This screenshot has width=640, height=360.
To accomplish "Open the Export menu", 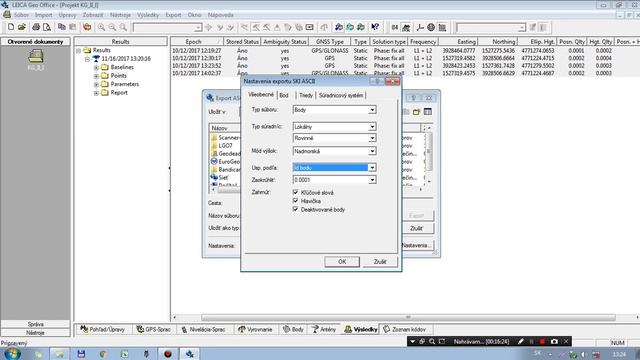I will tap(173, 15).
